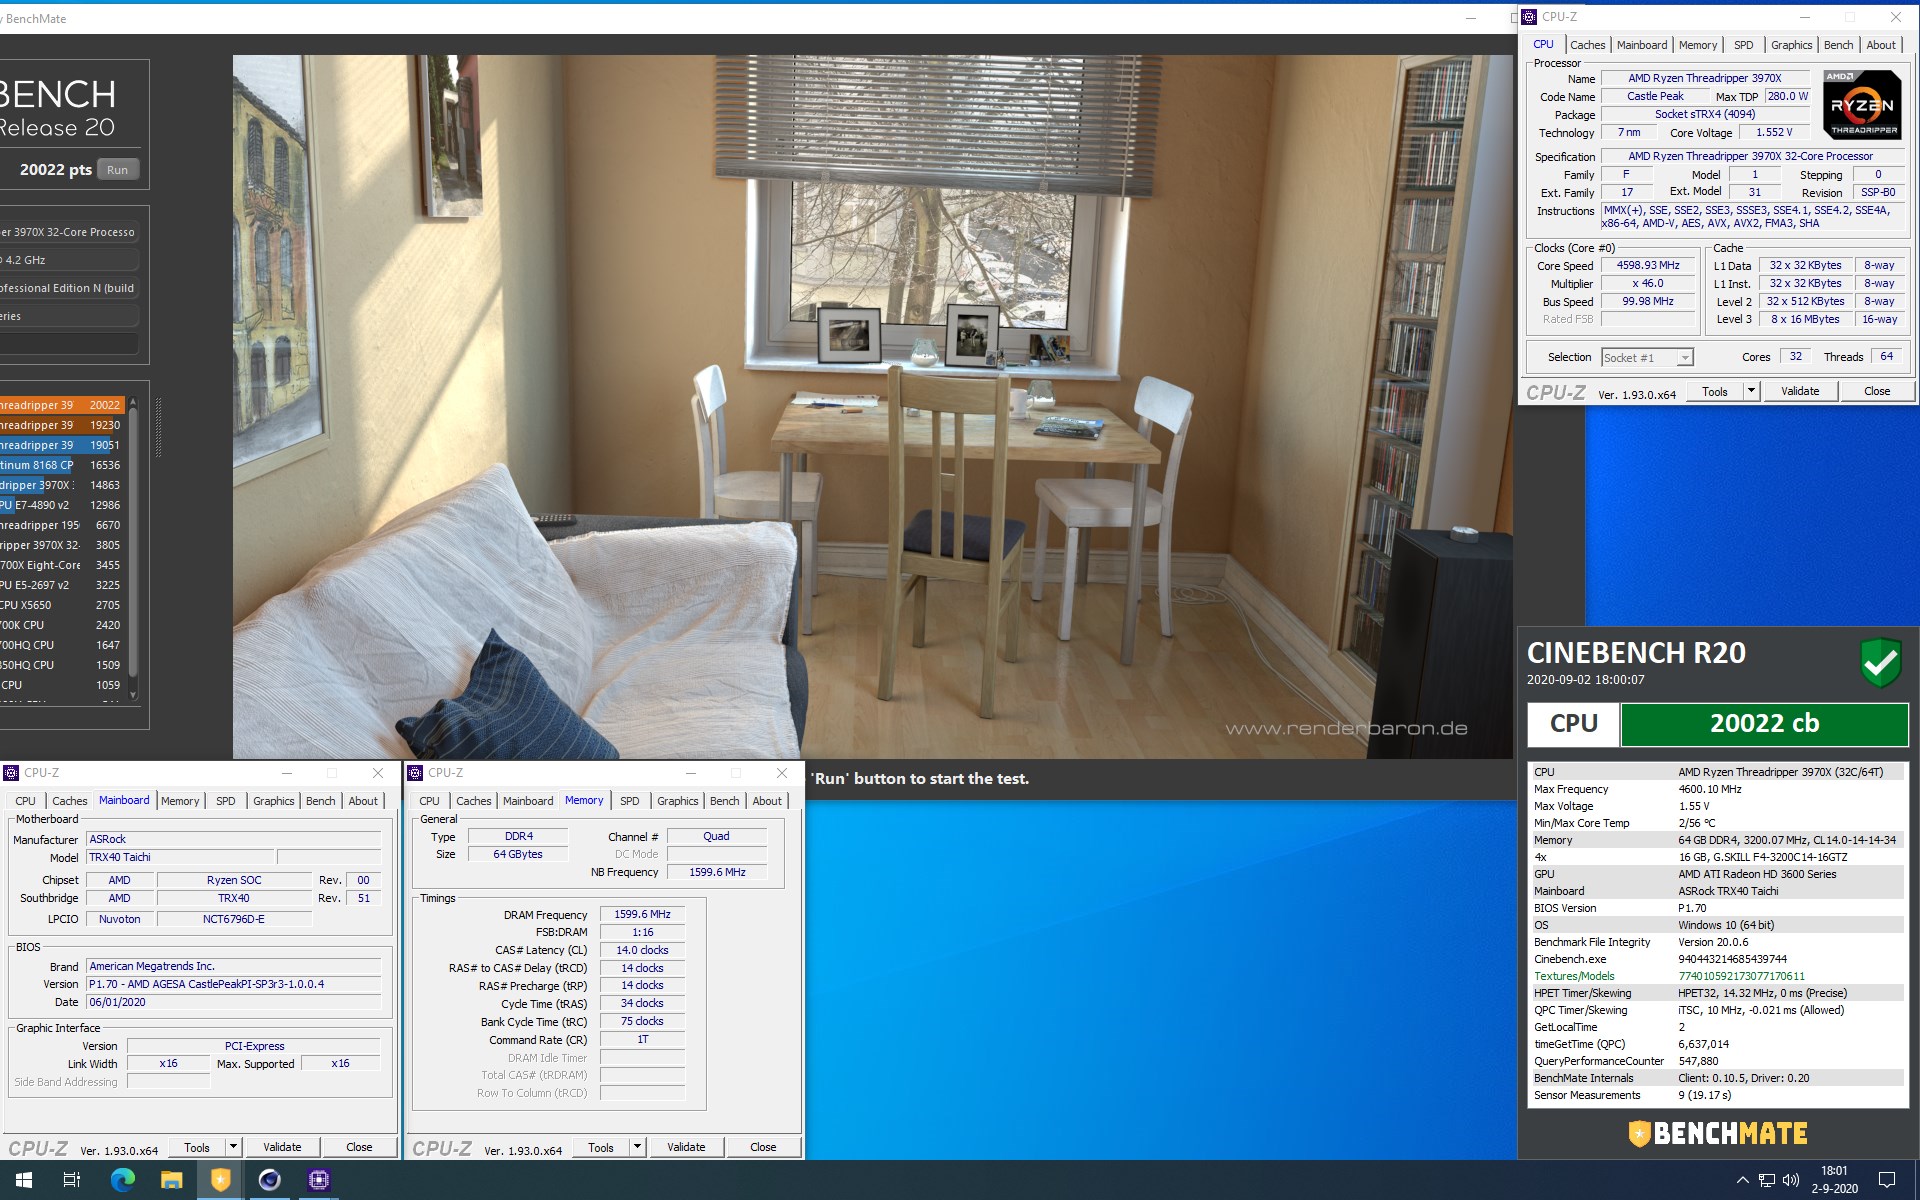Click the Cinebench ranking list scrollbar thumb
The width and height of the screenshot is (1920, 1200).
coord(133,540)
